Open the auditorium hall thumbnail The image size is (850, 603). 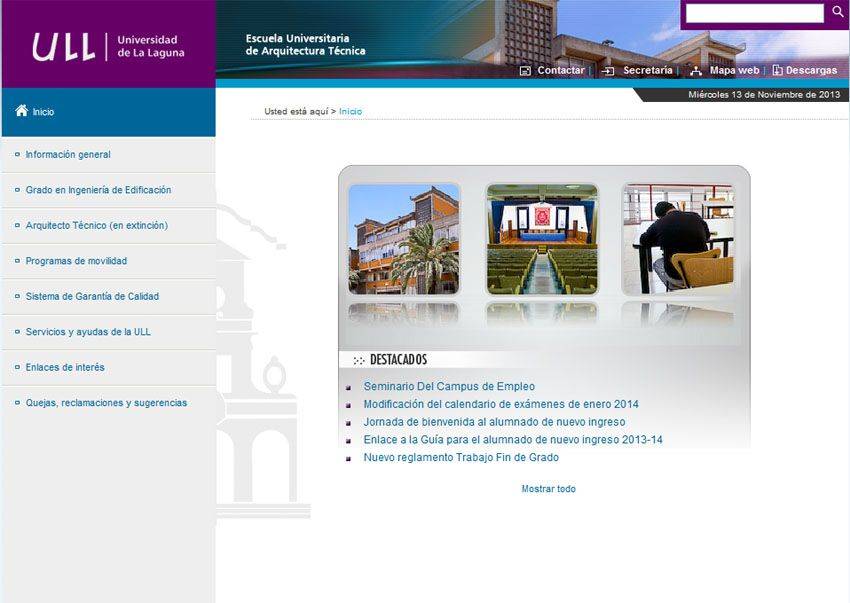[x=542, y=239]
